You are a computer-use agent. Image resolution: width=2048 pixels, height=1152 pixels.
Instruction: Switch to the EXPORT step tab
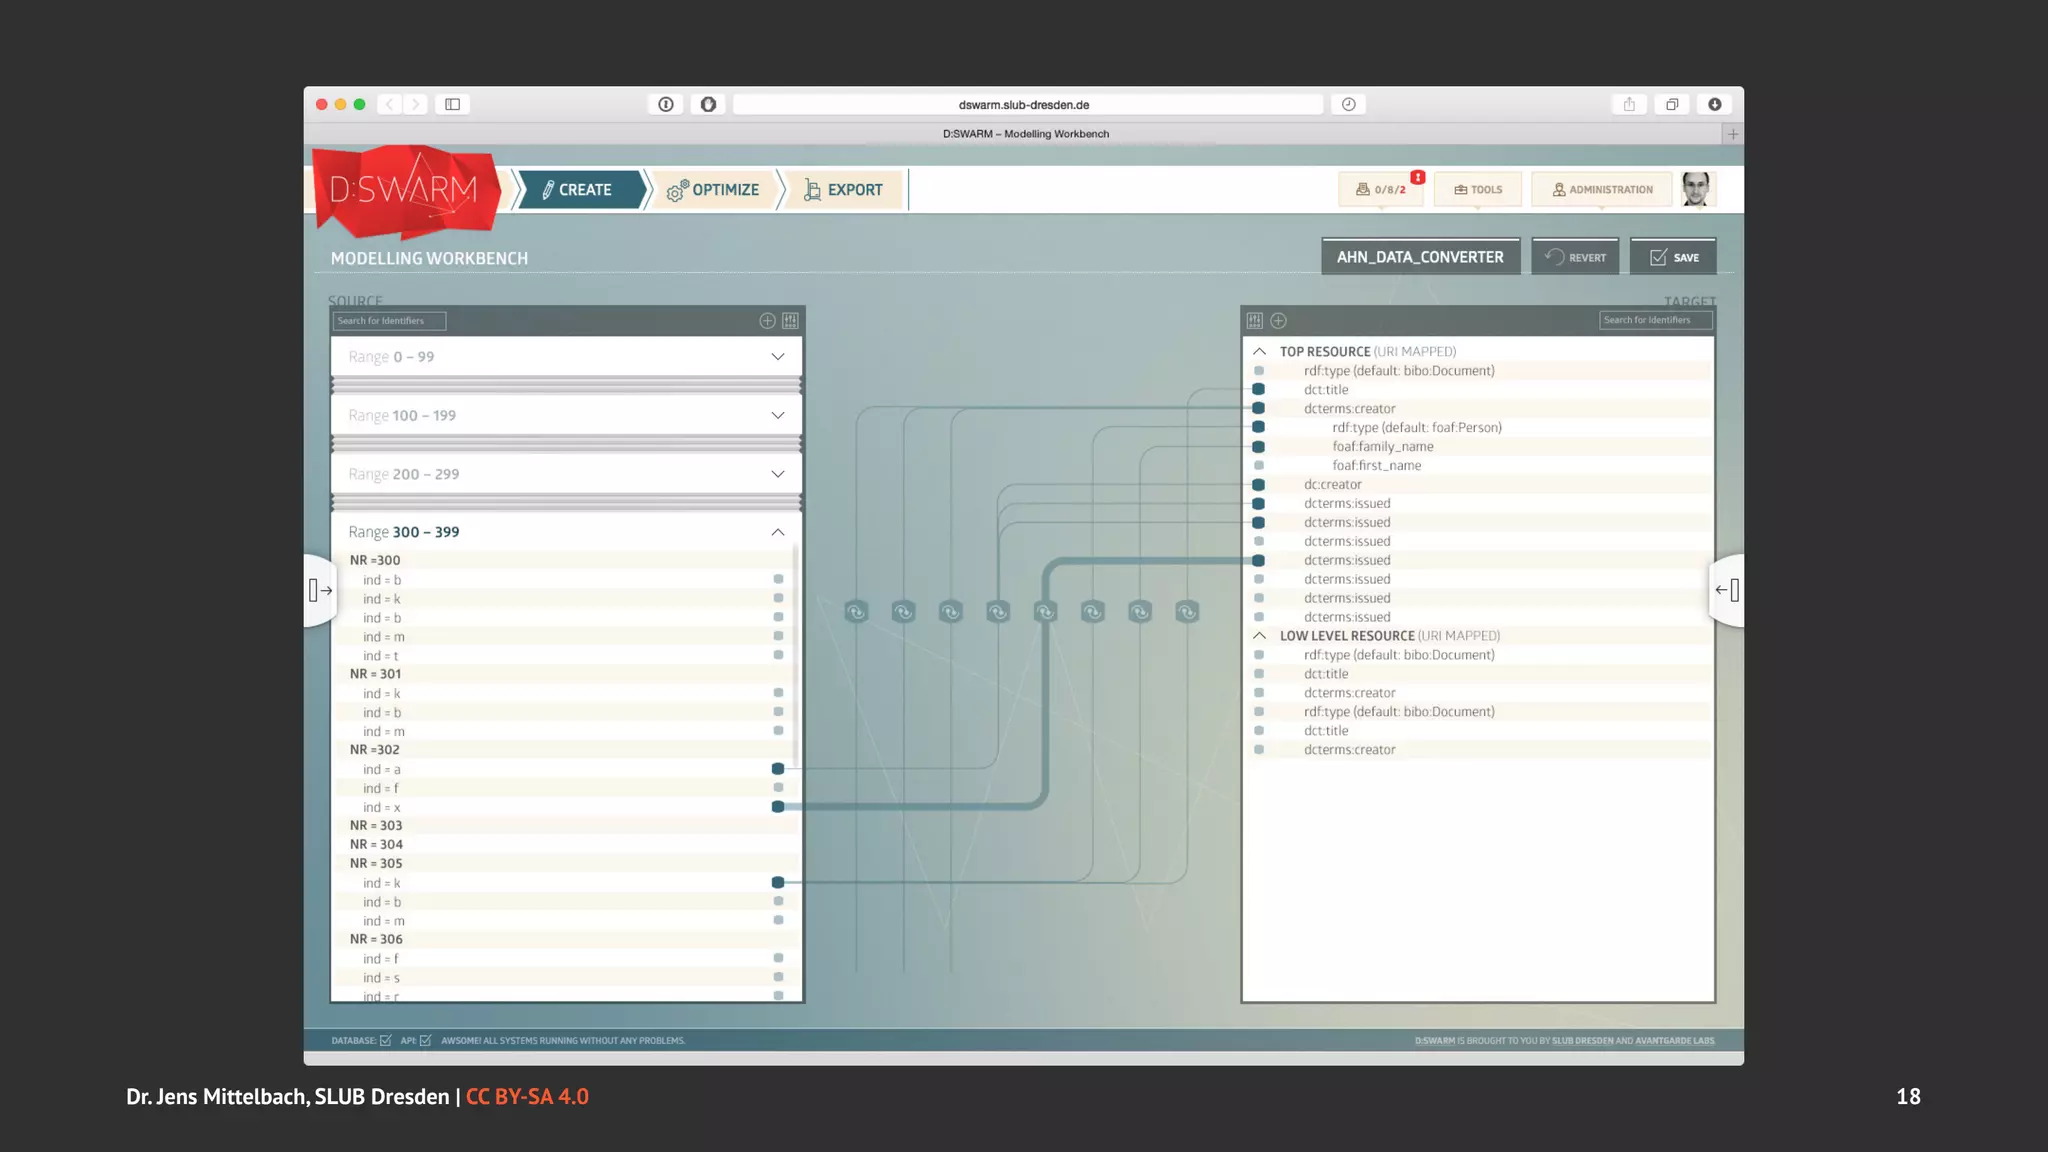(843, 190)
